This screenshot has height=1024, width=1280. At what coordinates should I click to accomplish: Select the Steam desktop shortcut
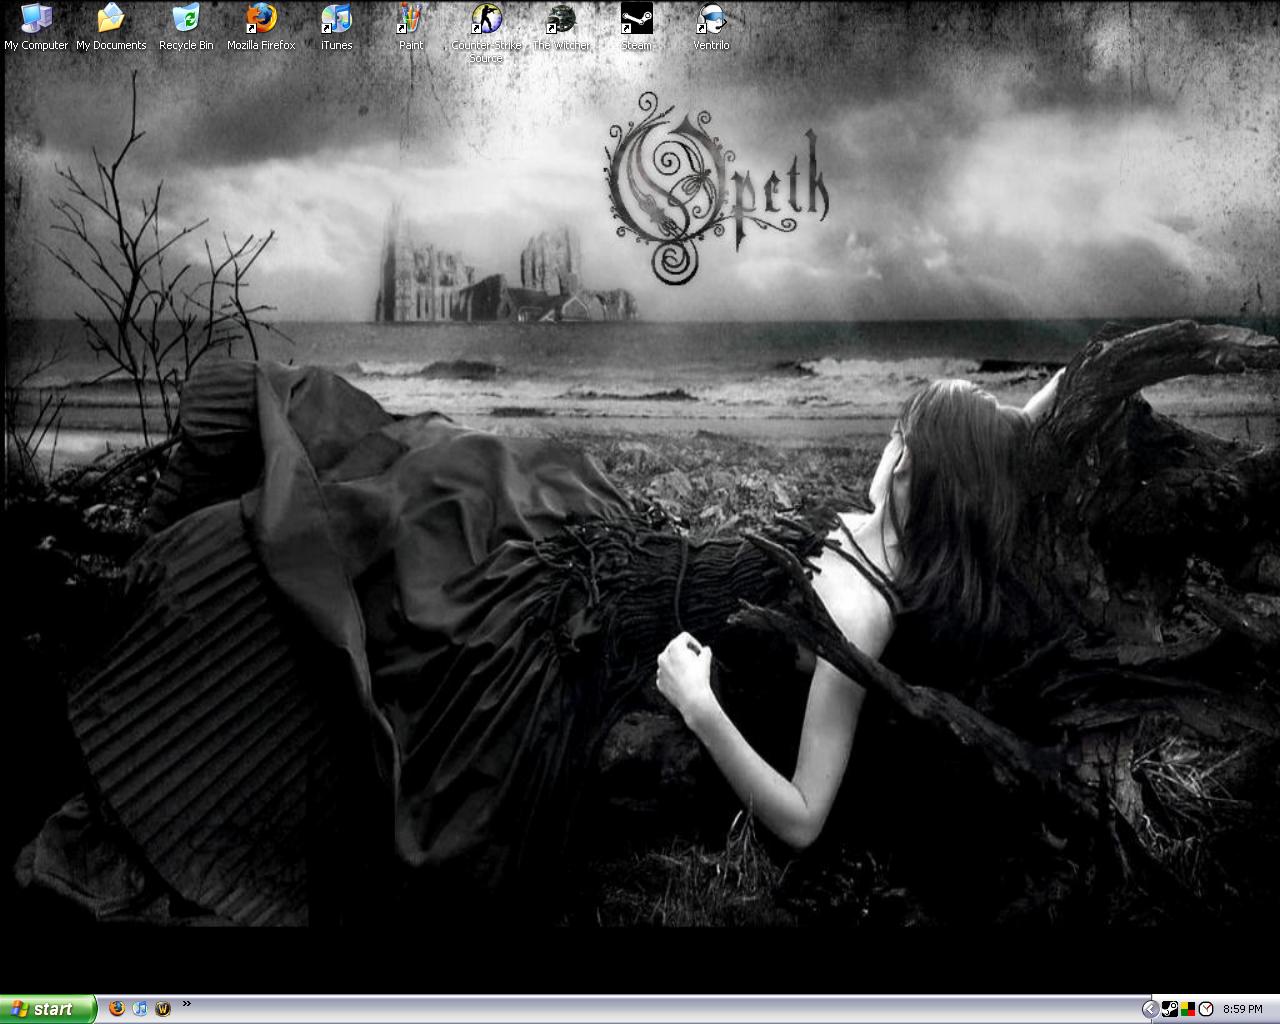(x=636, y=27)
